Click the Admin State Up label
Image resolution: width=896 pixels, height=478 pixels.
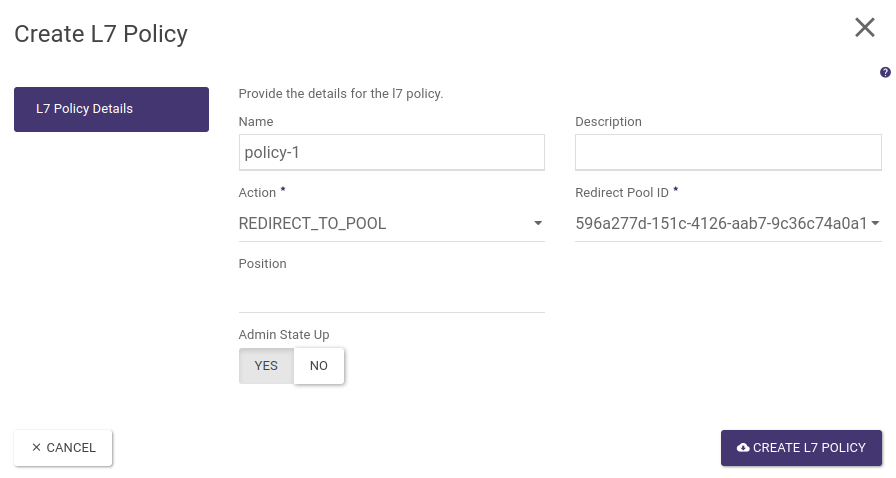pos(283,335)
